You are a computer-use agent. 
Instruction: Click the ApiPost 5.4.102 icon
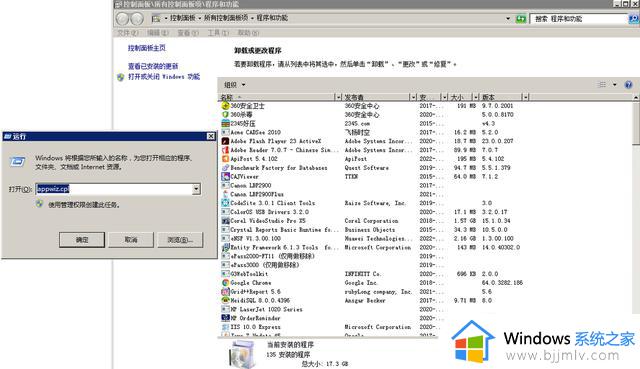pos(225,159)
